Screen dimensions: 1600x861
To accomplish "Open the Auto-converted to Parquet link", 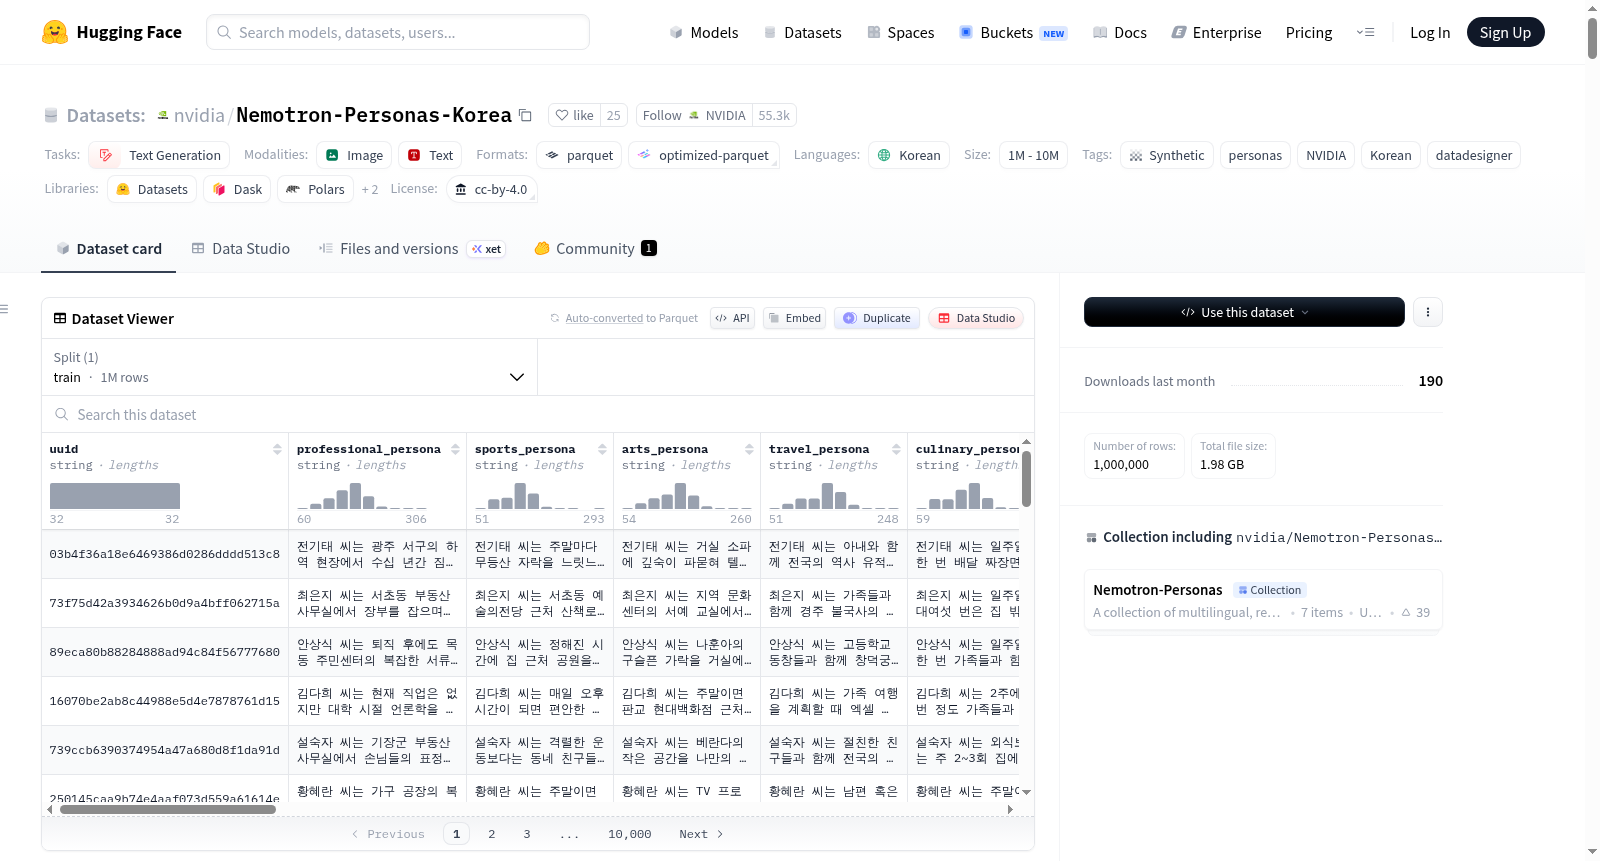I will 604,318.
